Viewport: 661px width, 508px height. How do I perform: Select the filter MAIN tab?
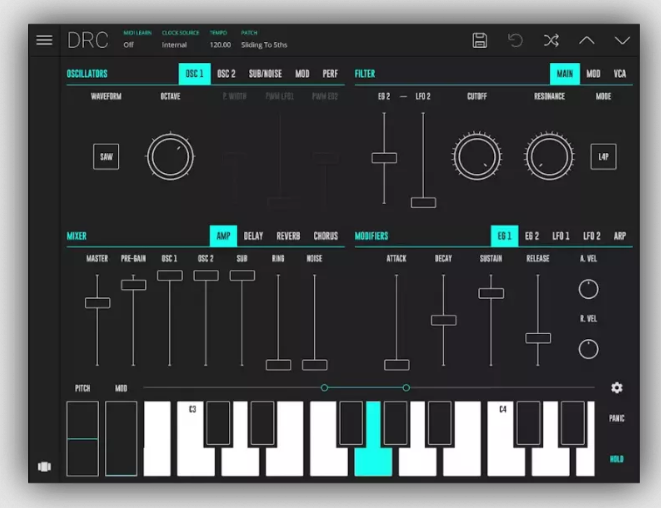coord(565,74)
